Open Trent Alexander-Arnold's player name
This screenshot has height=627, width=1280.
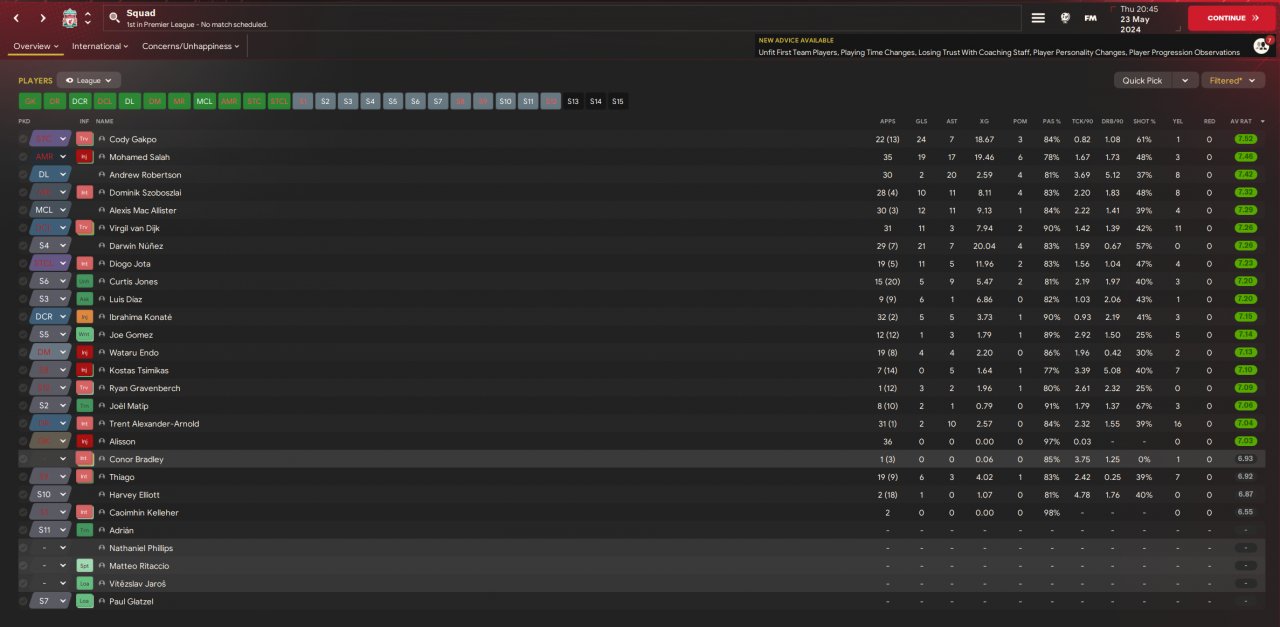[154, 424]
